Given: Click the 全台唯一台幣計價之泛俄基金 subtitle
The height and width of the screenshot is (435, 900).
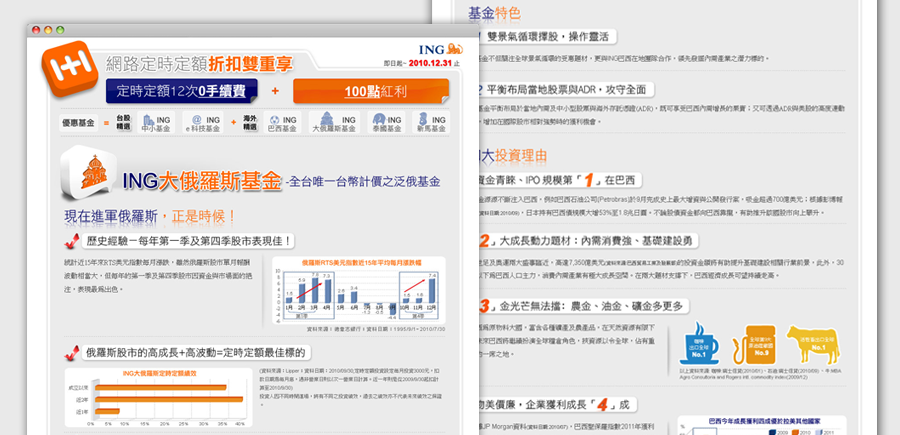Looking at the screenshot, I should [x=363, y=183].
